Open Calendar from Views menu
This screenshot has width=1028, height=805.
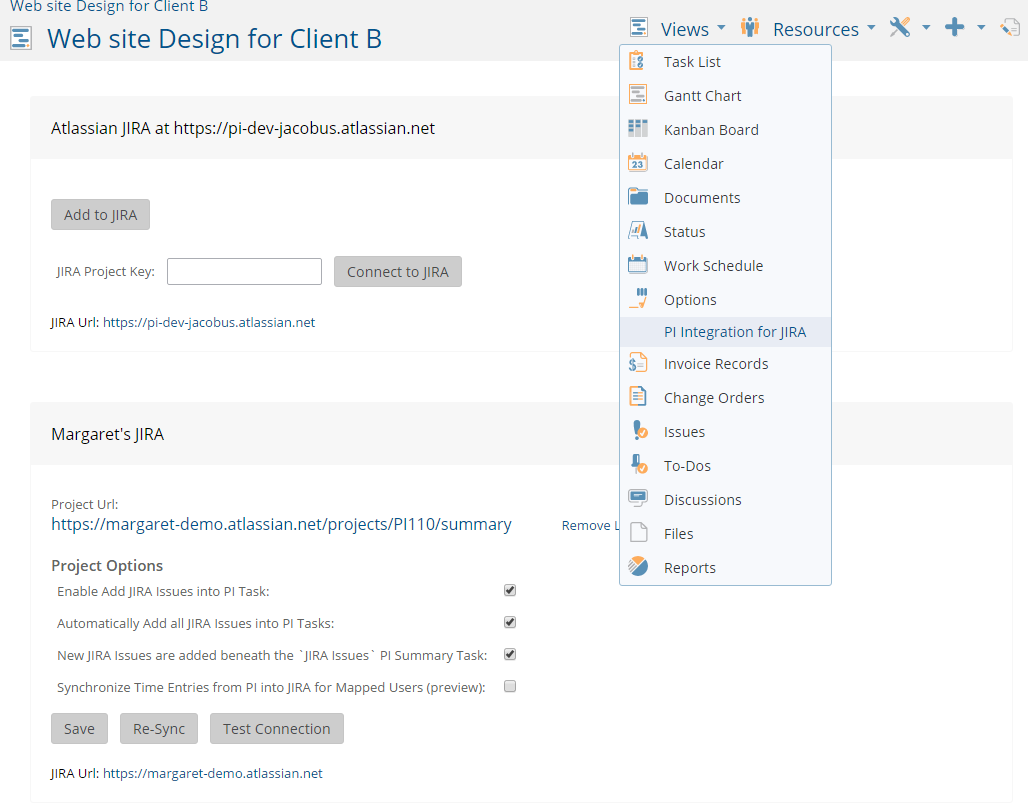(x=725, y=164)
